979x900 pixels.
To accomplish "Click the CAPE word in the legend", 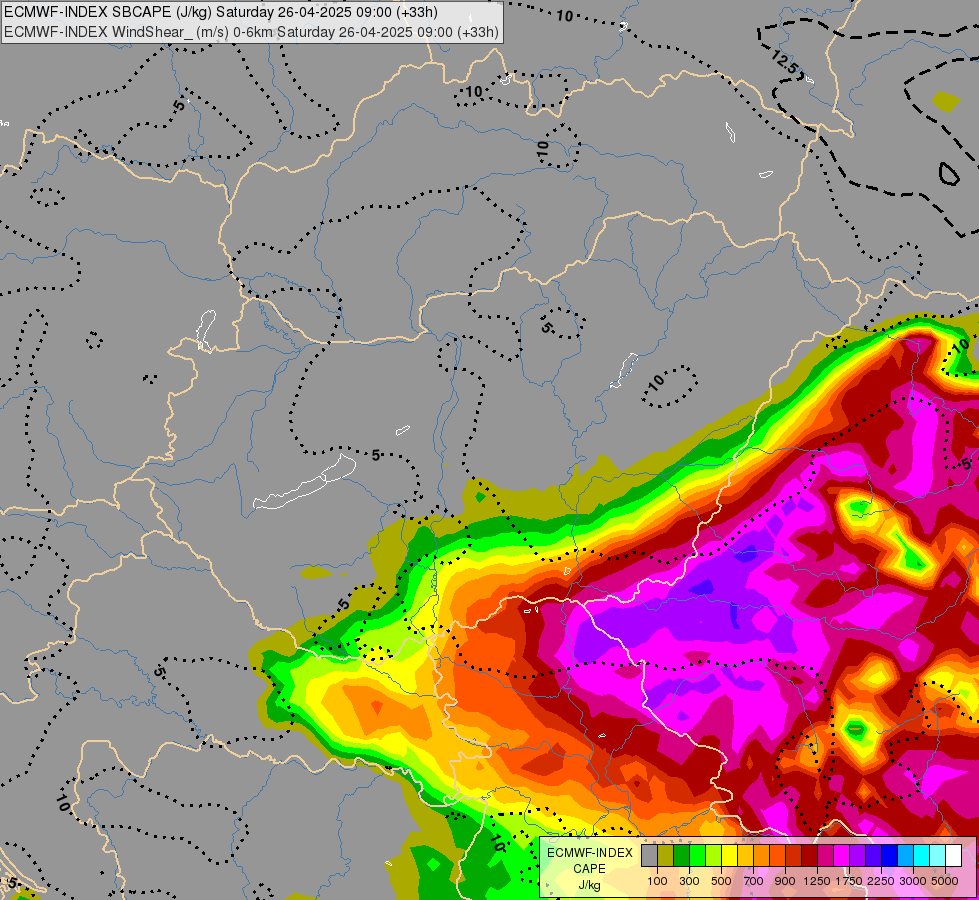I will click(589, 869).
